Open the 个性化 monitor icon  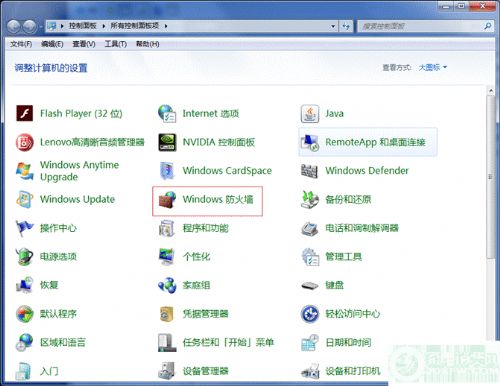[x=167, y=256]
